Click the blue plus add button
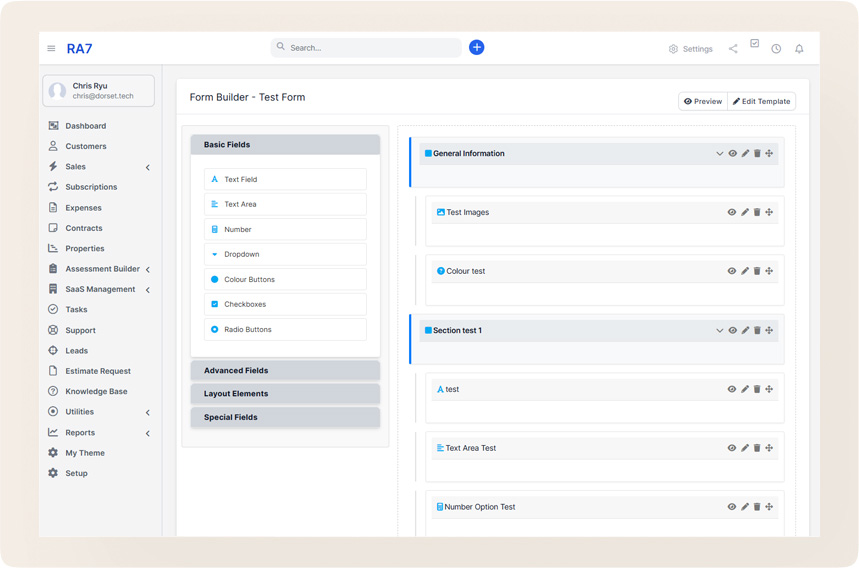The image size is (859, 568). [477, 48]
